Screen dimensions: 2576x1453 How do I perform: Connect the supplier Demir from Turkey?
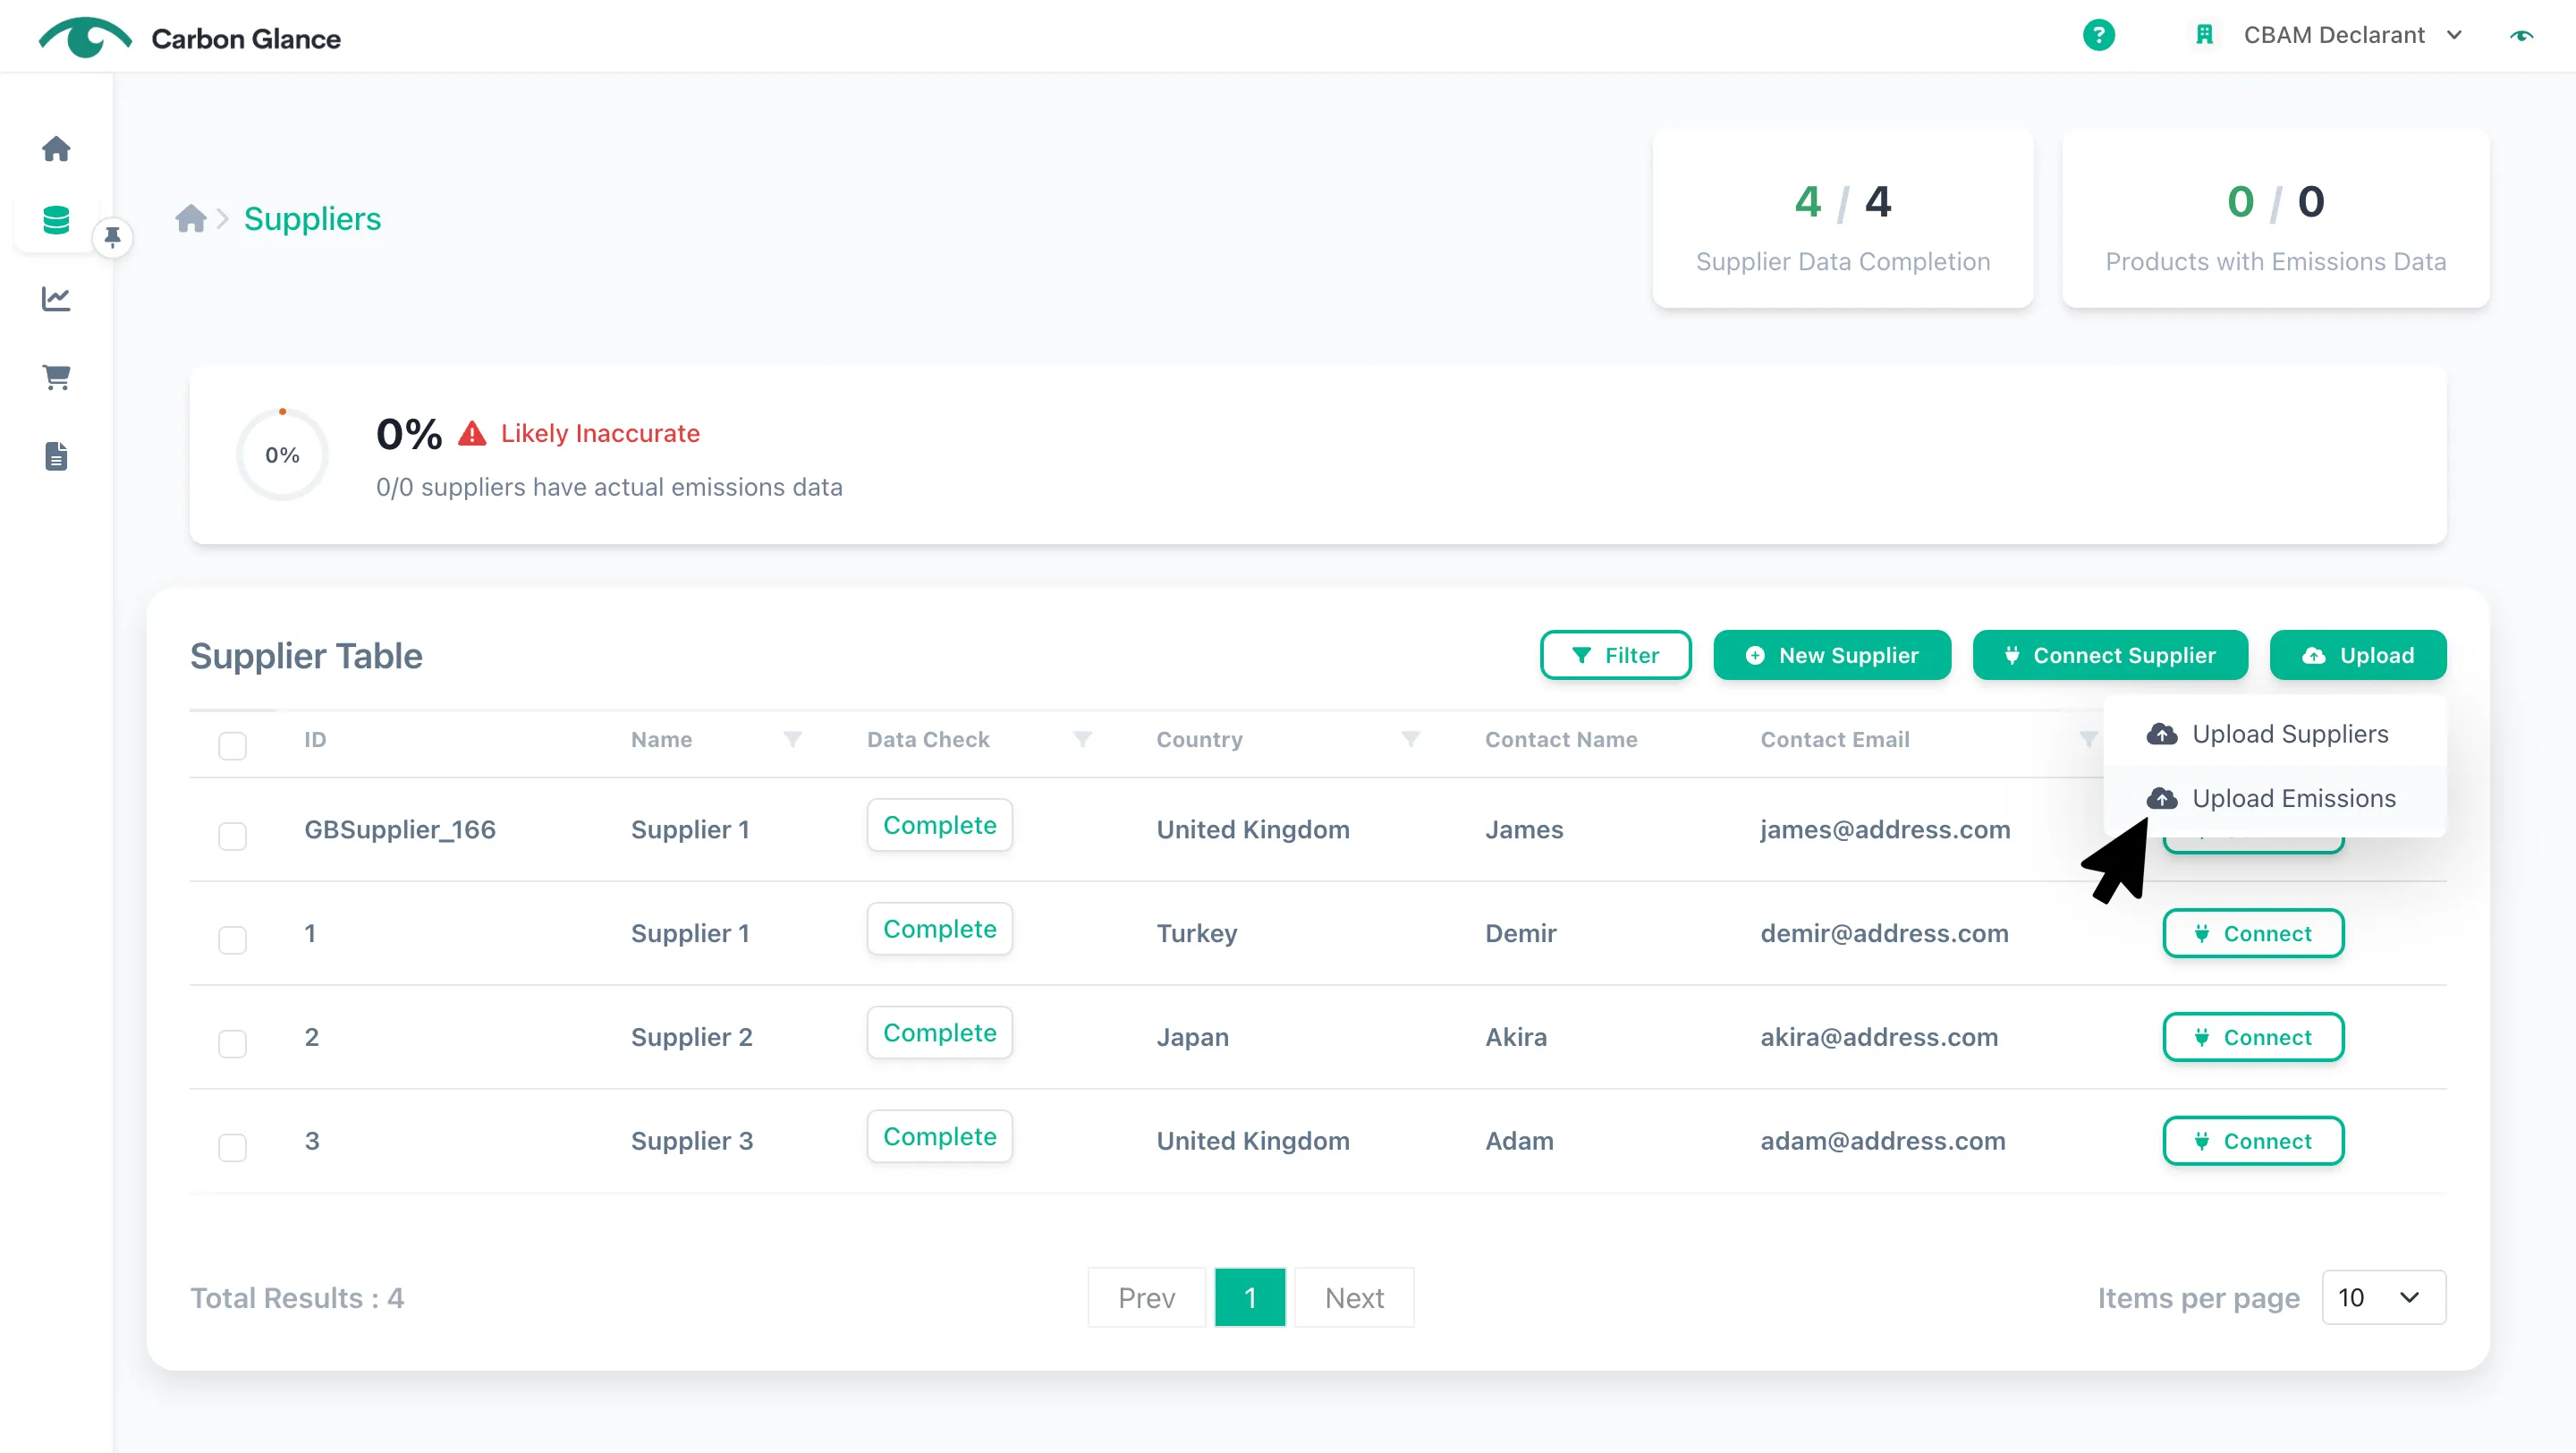click(2252, 933)
